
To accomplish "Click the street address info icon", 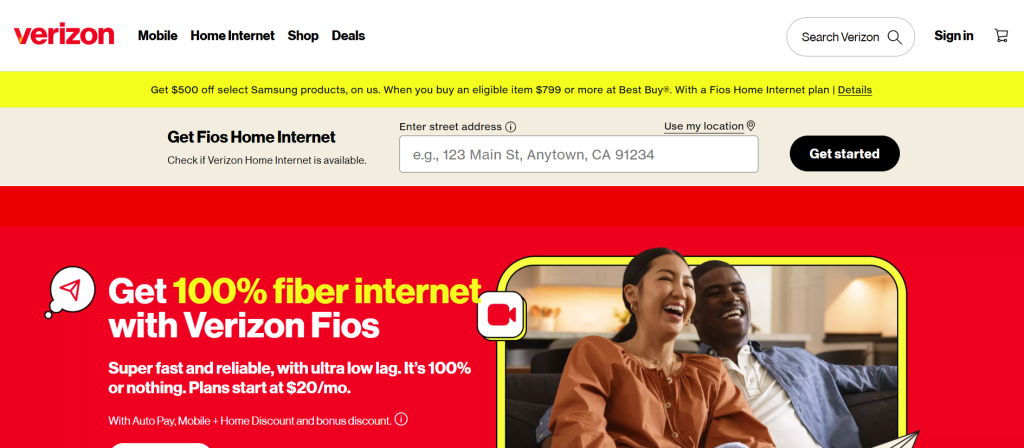I will [511, 127].
